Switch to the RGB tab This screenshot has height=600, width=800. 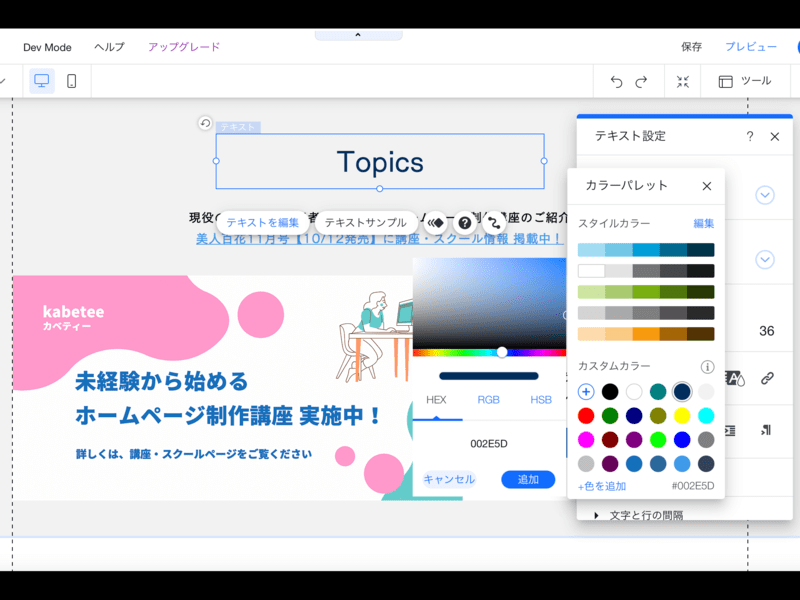[488, 400]
